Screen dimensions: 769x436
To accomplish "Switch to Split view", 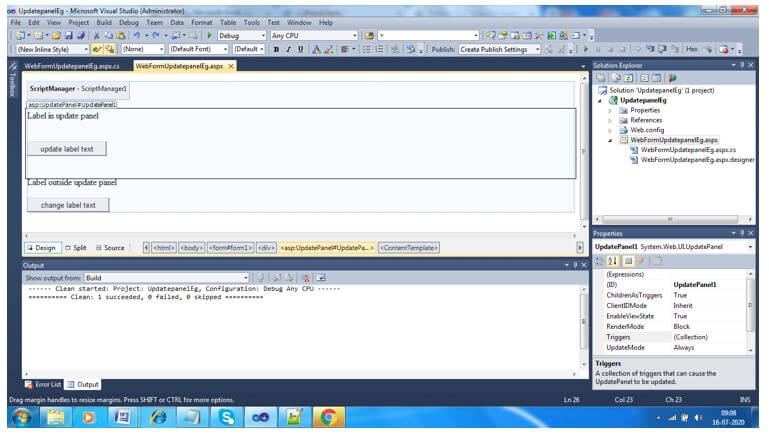I will point(76,248).
